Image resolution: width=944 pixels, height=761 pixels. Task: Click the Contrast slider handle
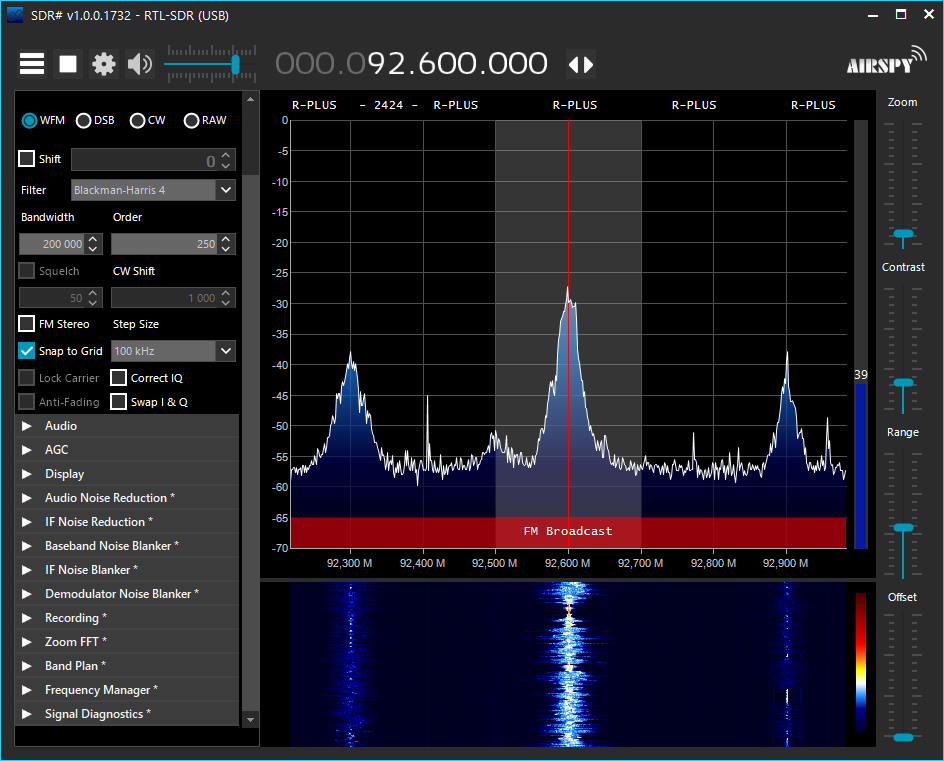click(903, 384)
